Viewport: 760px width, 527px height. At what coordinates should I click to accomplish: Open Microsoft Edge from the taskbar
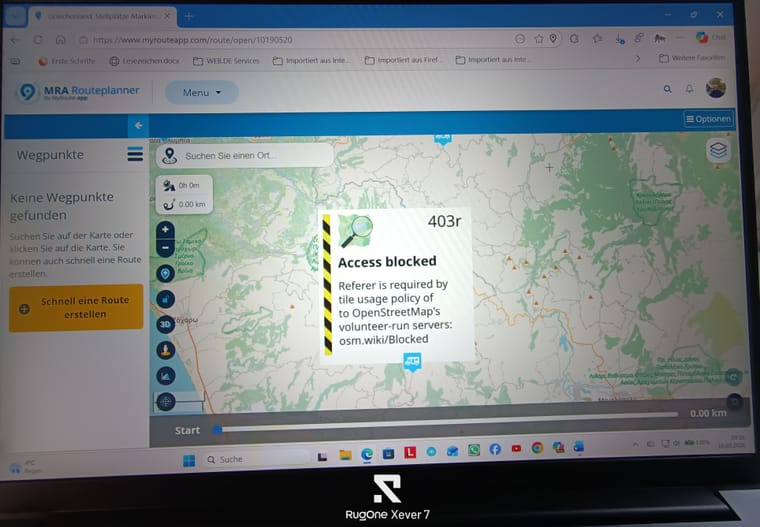point(367,454)
